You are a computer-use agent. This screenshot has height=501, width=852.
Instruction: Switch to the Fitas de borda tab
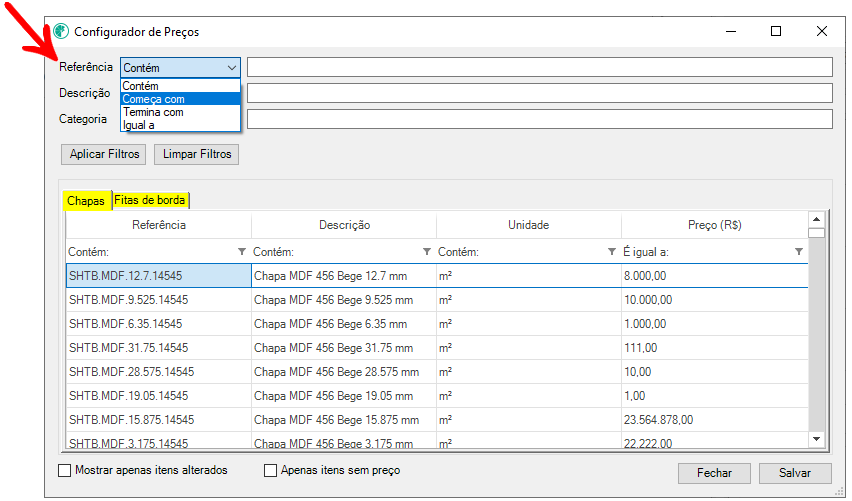(150, 201)
